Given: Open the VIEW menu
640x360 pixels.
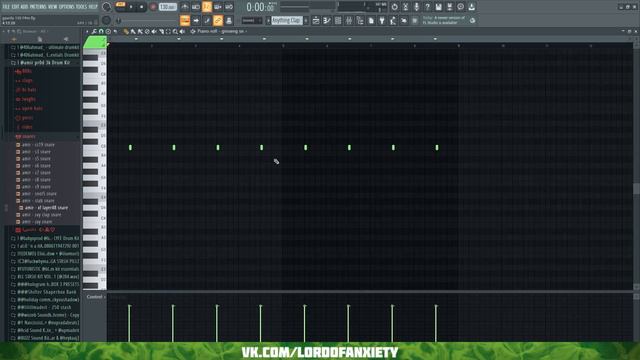Looking at the screenshot, I should tap(53, 7).
